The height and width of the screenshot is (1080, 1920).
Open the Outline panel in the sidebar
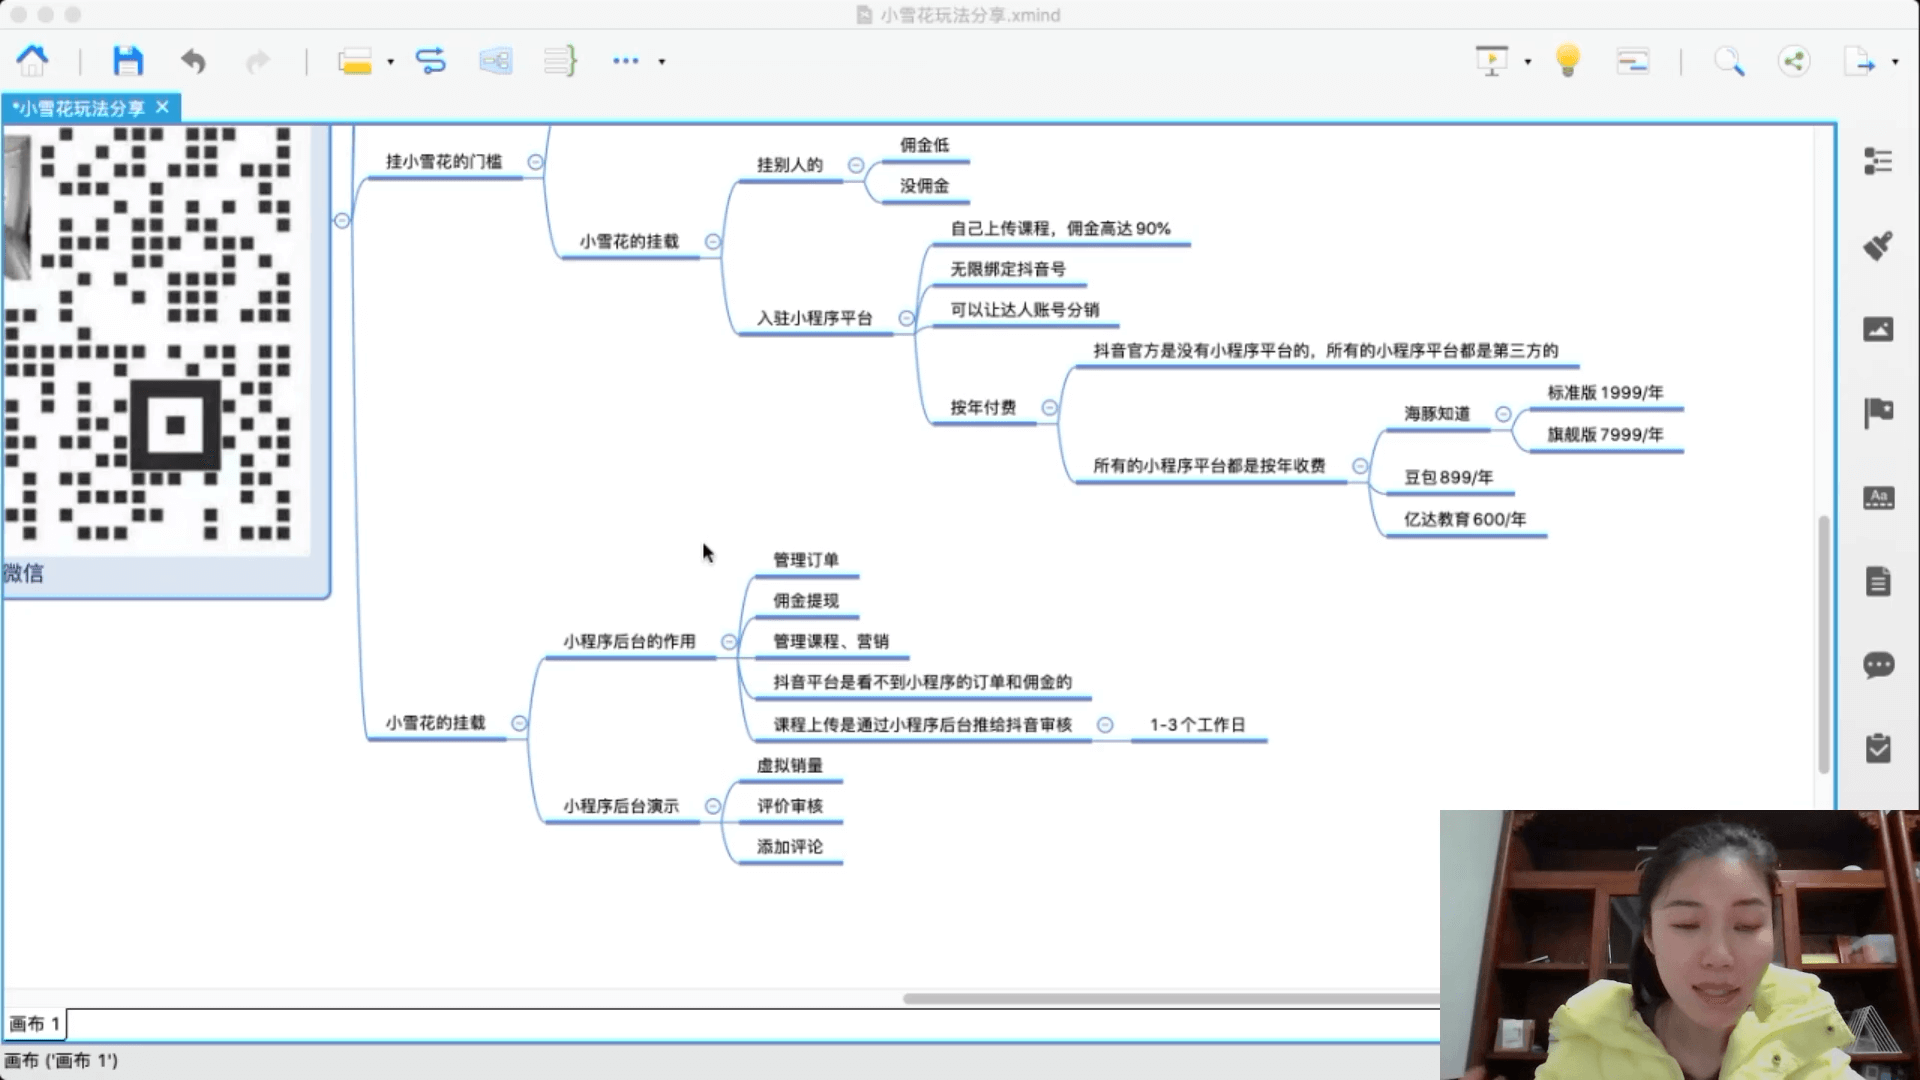tap(1878, 161)
